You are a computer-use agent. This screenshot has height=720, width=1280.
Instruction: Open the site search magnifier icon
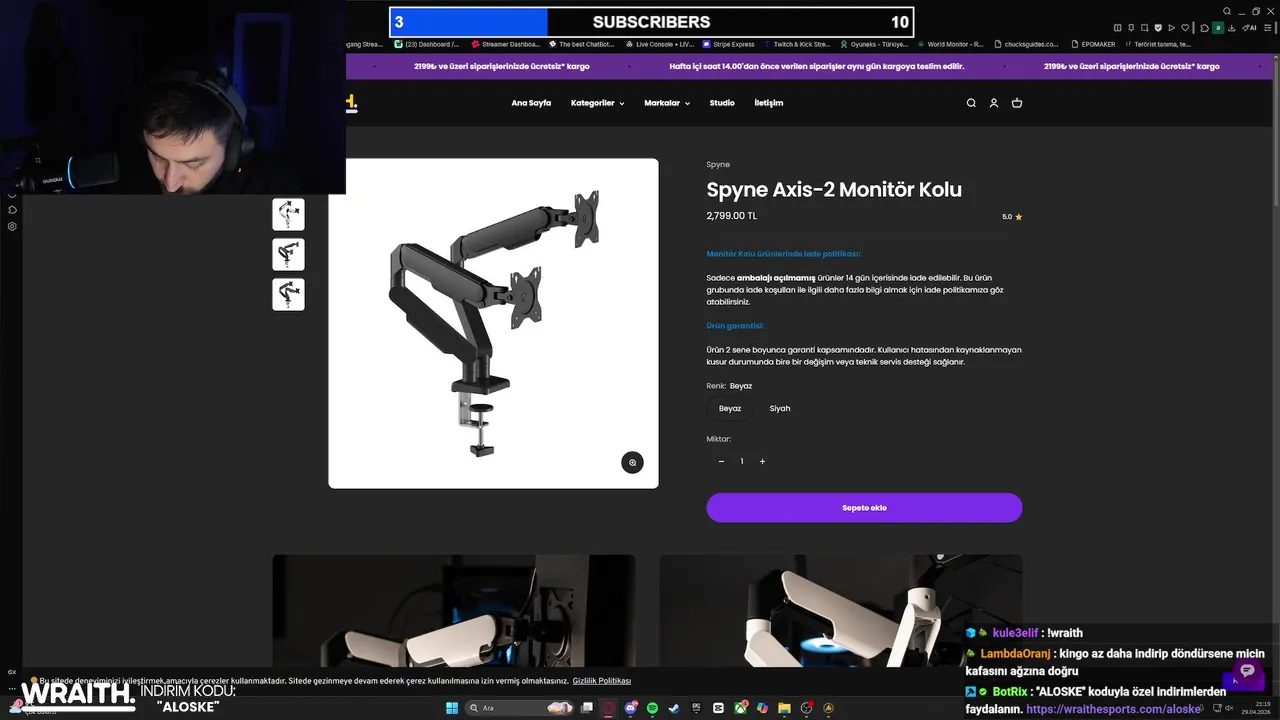click(x=971, y=103)
